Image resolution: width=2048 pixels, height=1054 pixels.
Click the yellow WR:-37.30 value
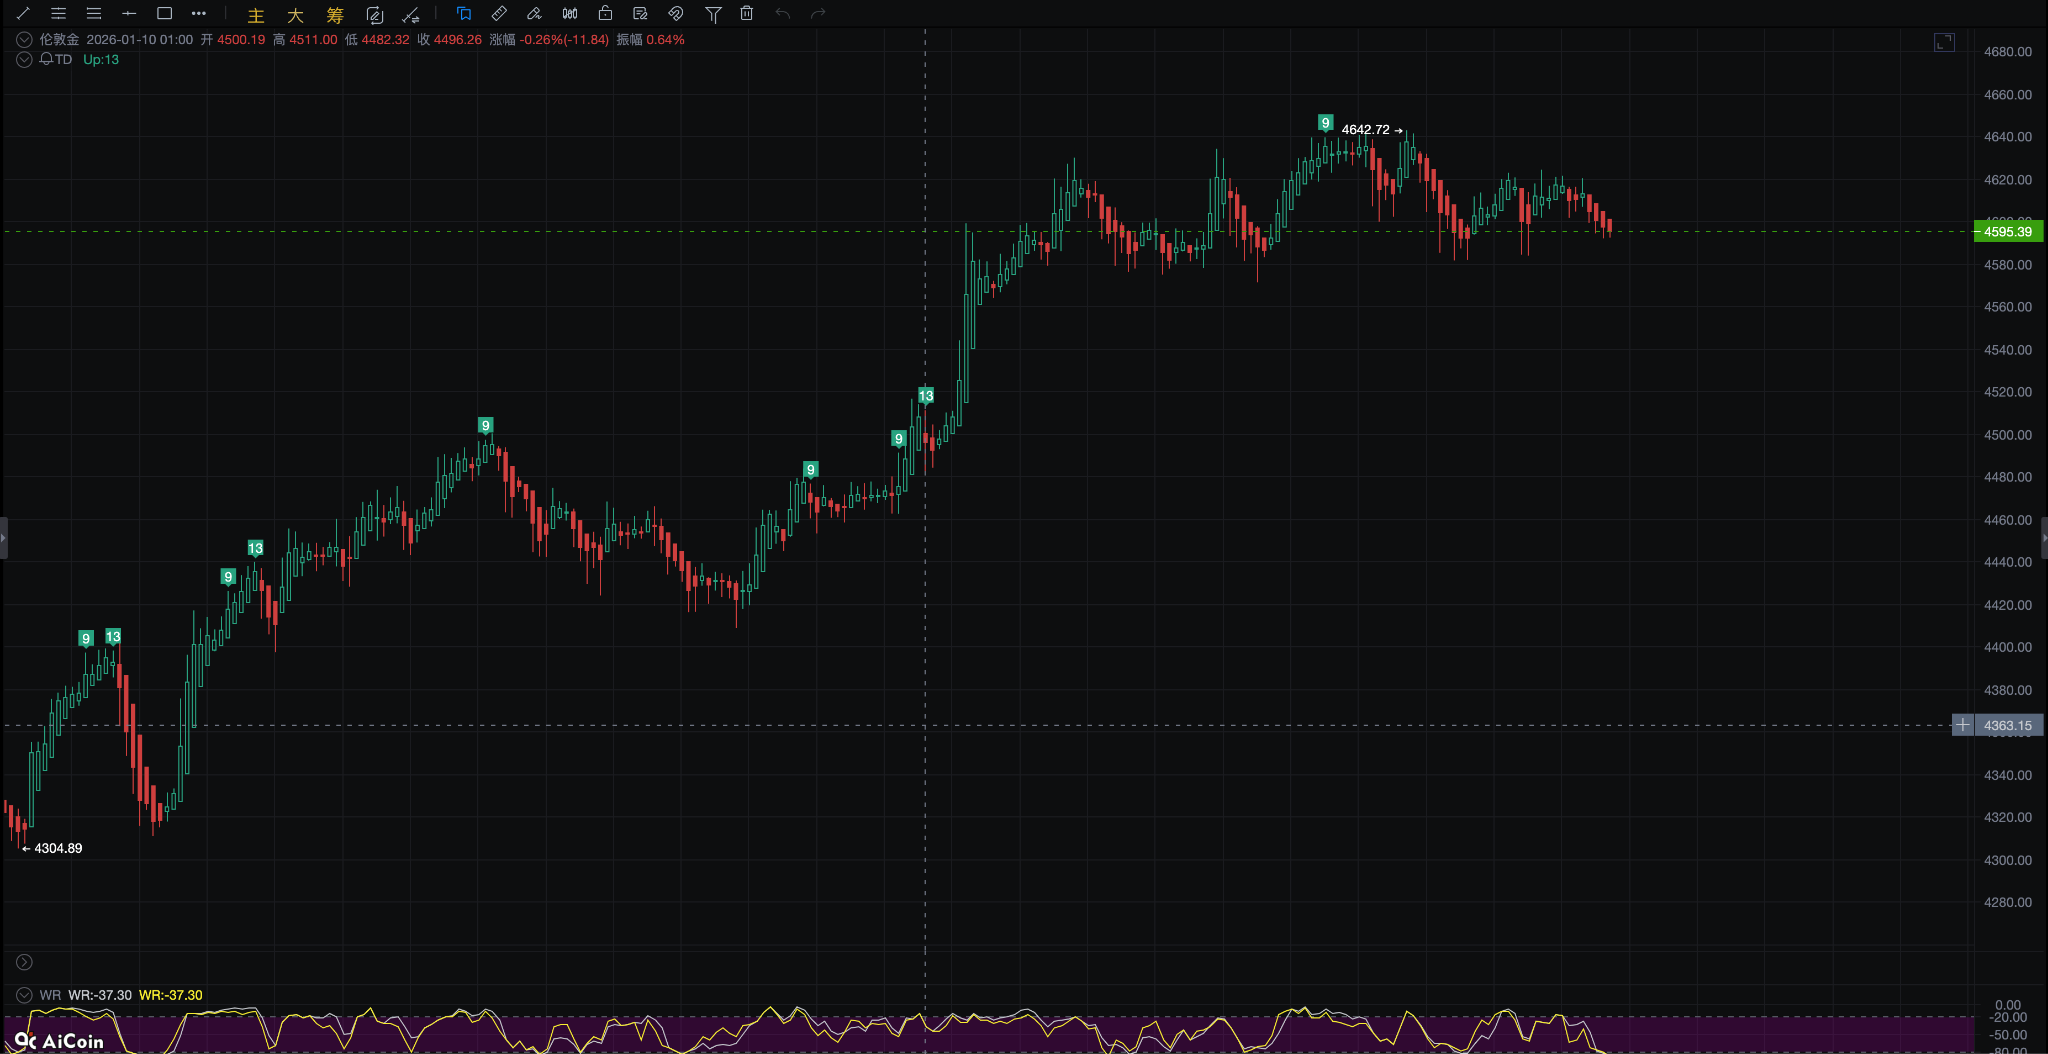[x=170, y=995]
